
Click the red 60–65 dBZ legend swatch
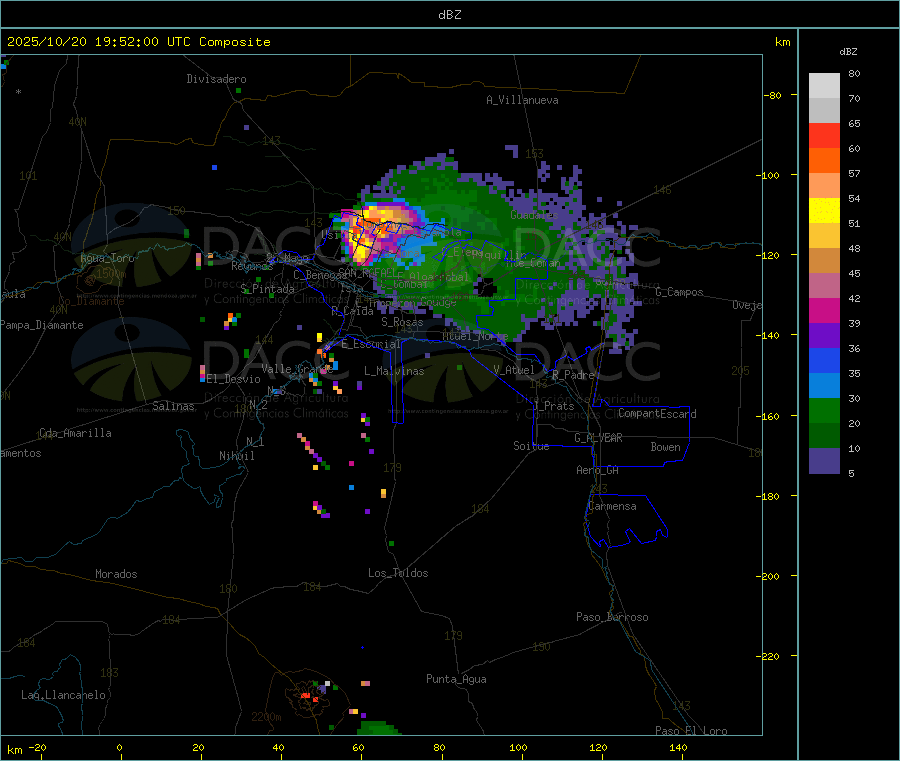[824, 135]
